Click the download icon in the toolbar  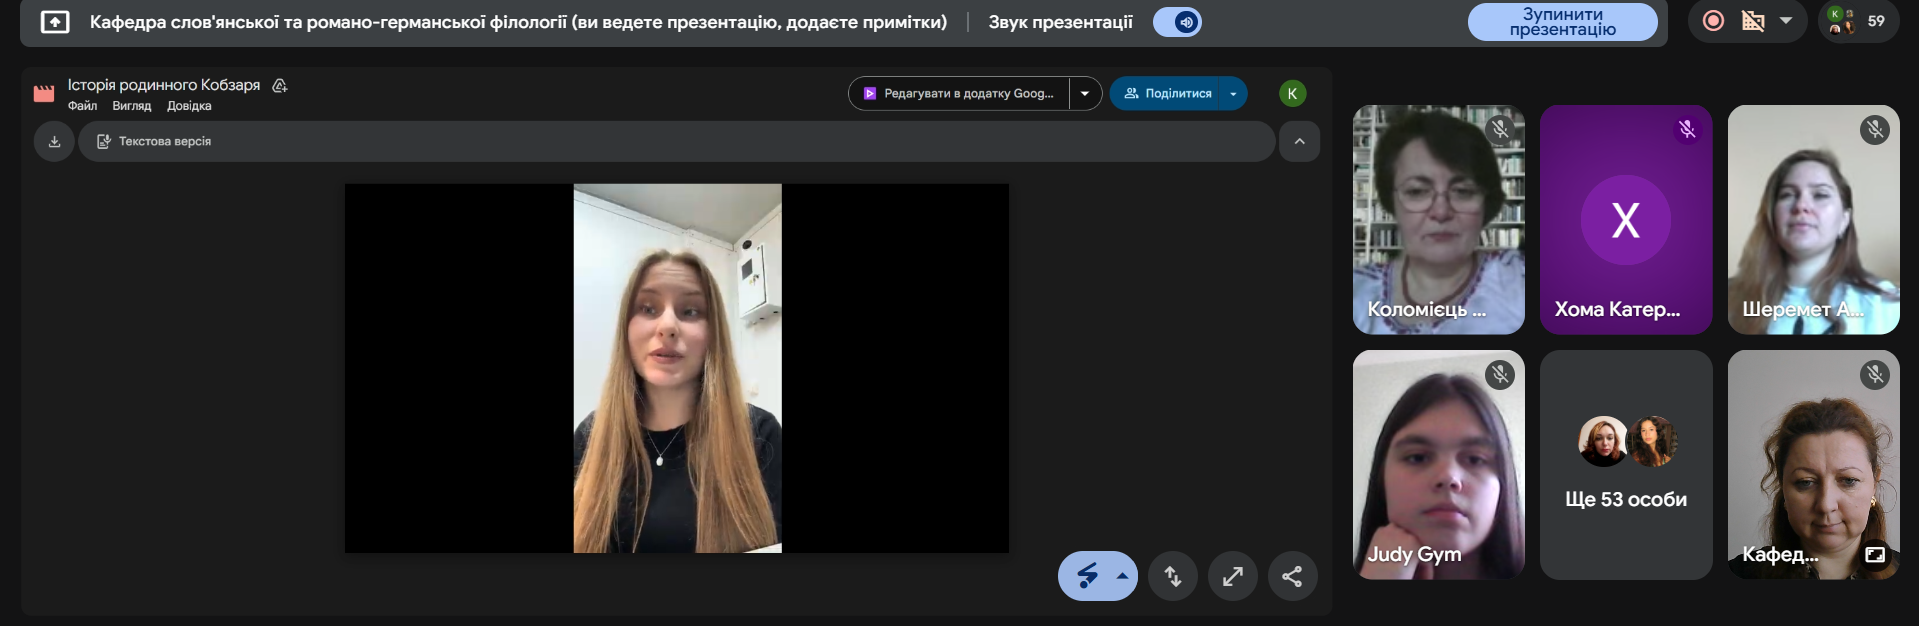click(x=54, y=142)
